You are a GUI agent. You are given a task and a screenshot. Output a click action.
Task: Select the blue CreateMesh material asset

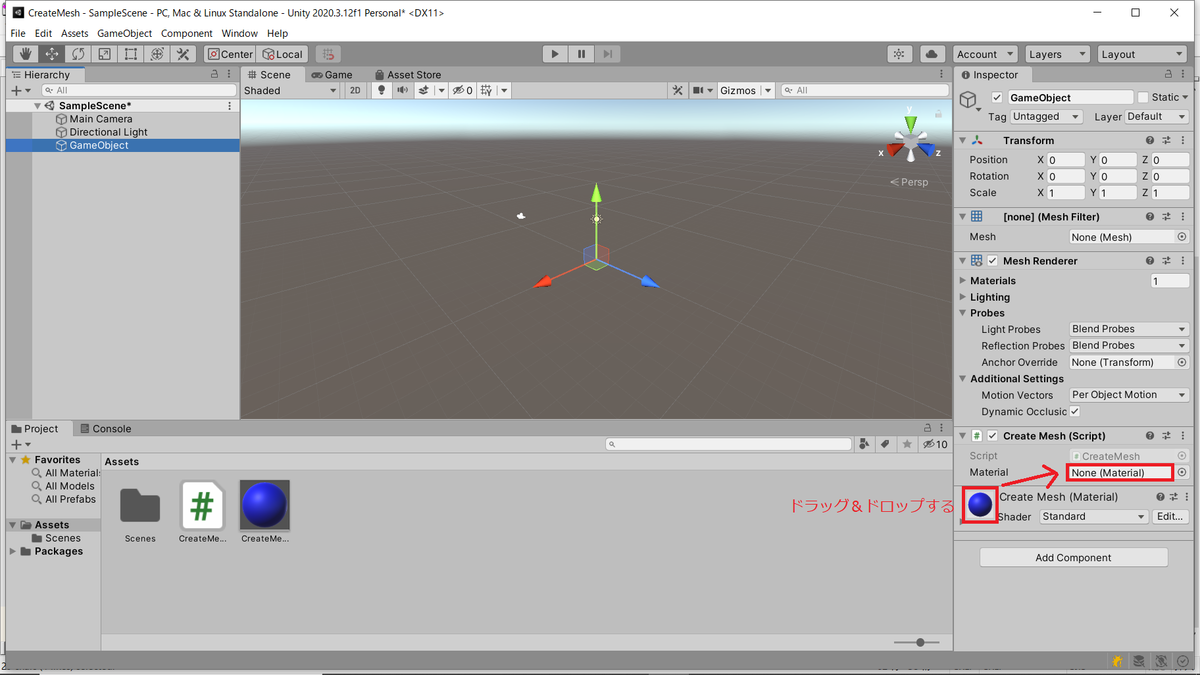pos(264,511)
